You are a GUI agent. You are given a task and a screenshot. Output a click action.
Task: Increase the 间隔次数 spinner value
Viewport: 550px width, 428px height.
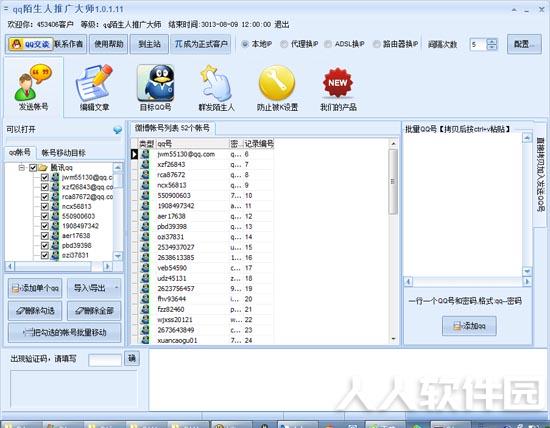point(492,41)
